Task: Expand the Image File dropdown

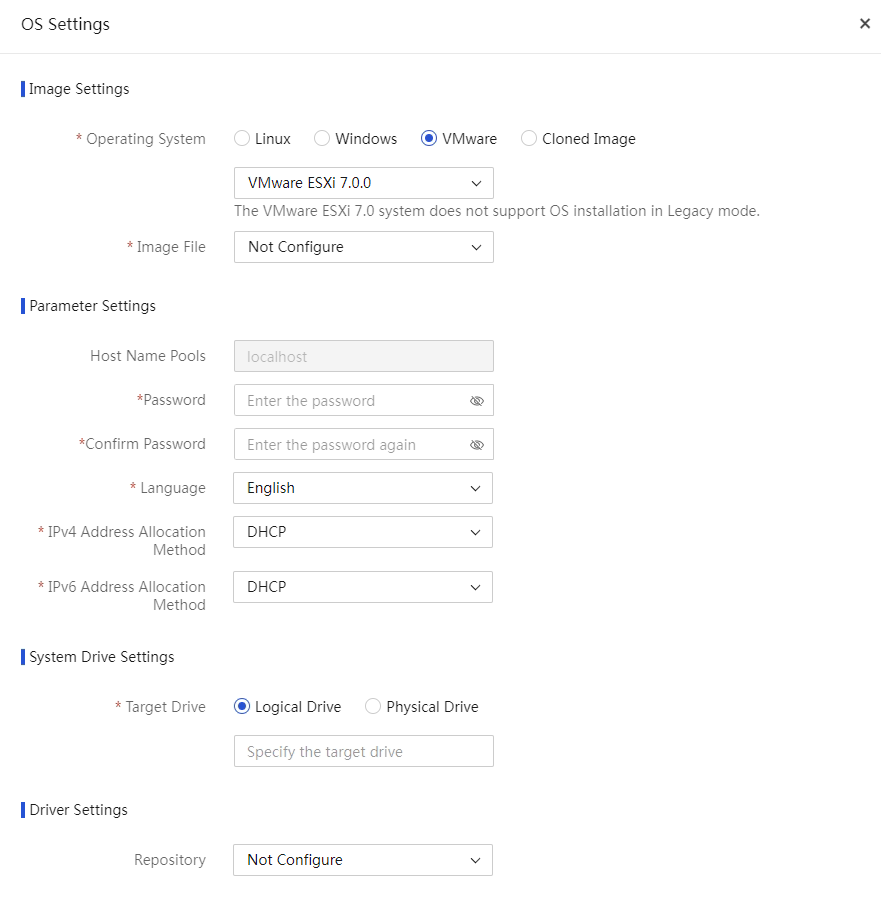Action: point(363,247)
